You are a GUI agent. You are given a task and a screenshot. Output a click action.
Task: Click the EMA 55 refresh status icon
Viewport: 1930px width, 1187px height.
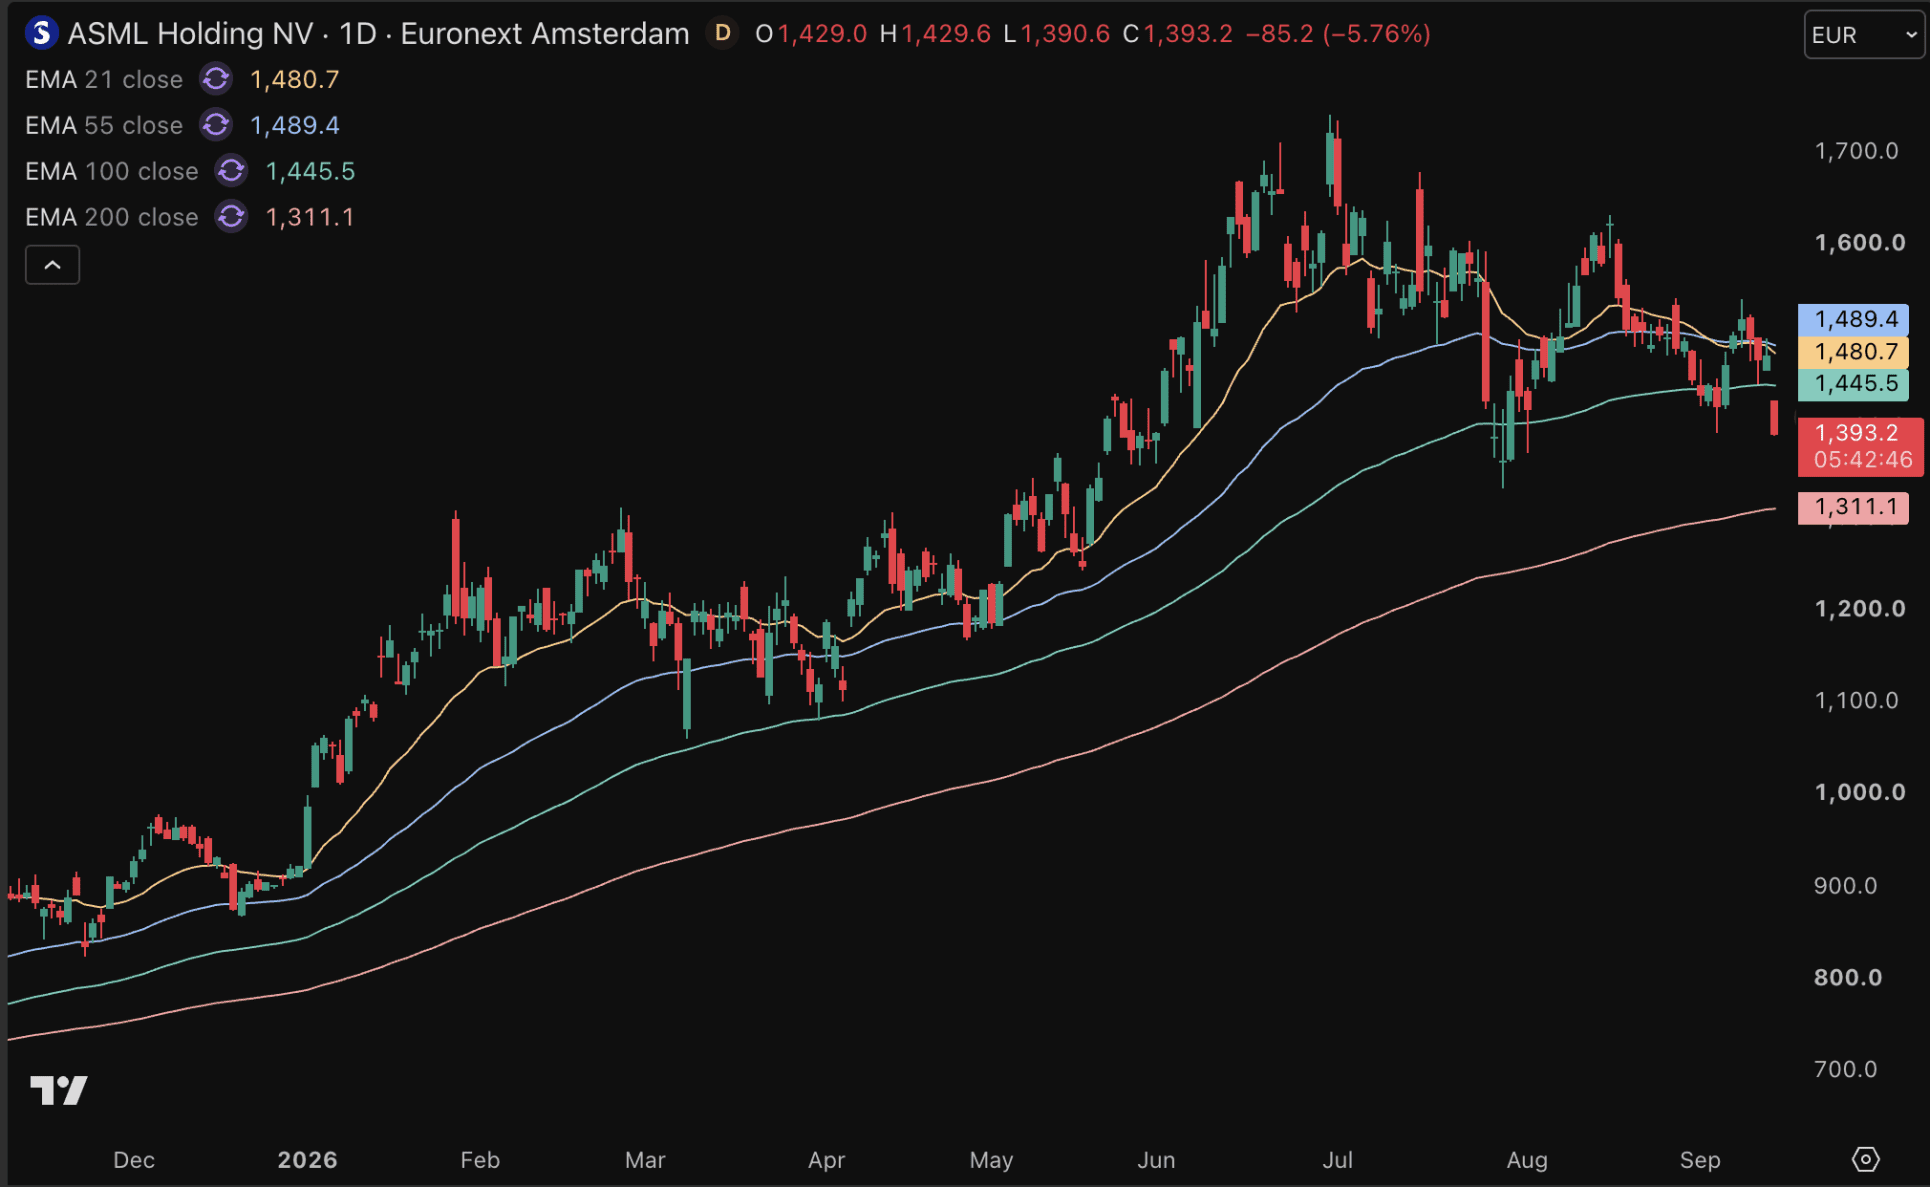point(216,125)
